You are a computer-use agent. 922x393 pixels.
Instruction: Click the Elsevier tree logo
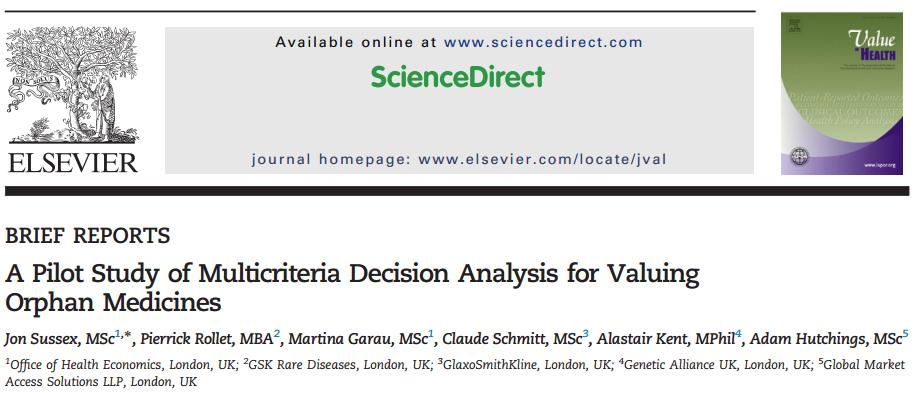(72, 85)
